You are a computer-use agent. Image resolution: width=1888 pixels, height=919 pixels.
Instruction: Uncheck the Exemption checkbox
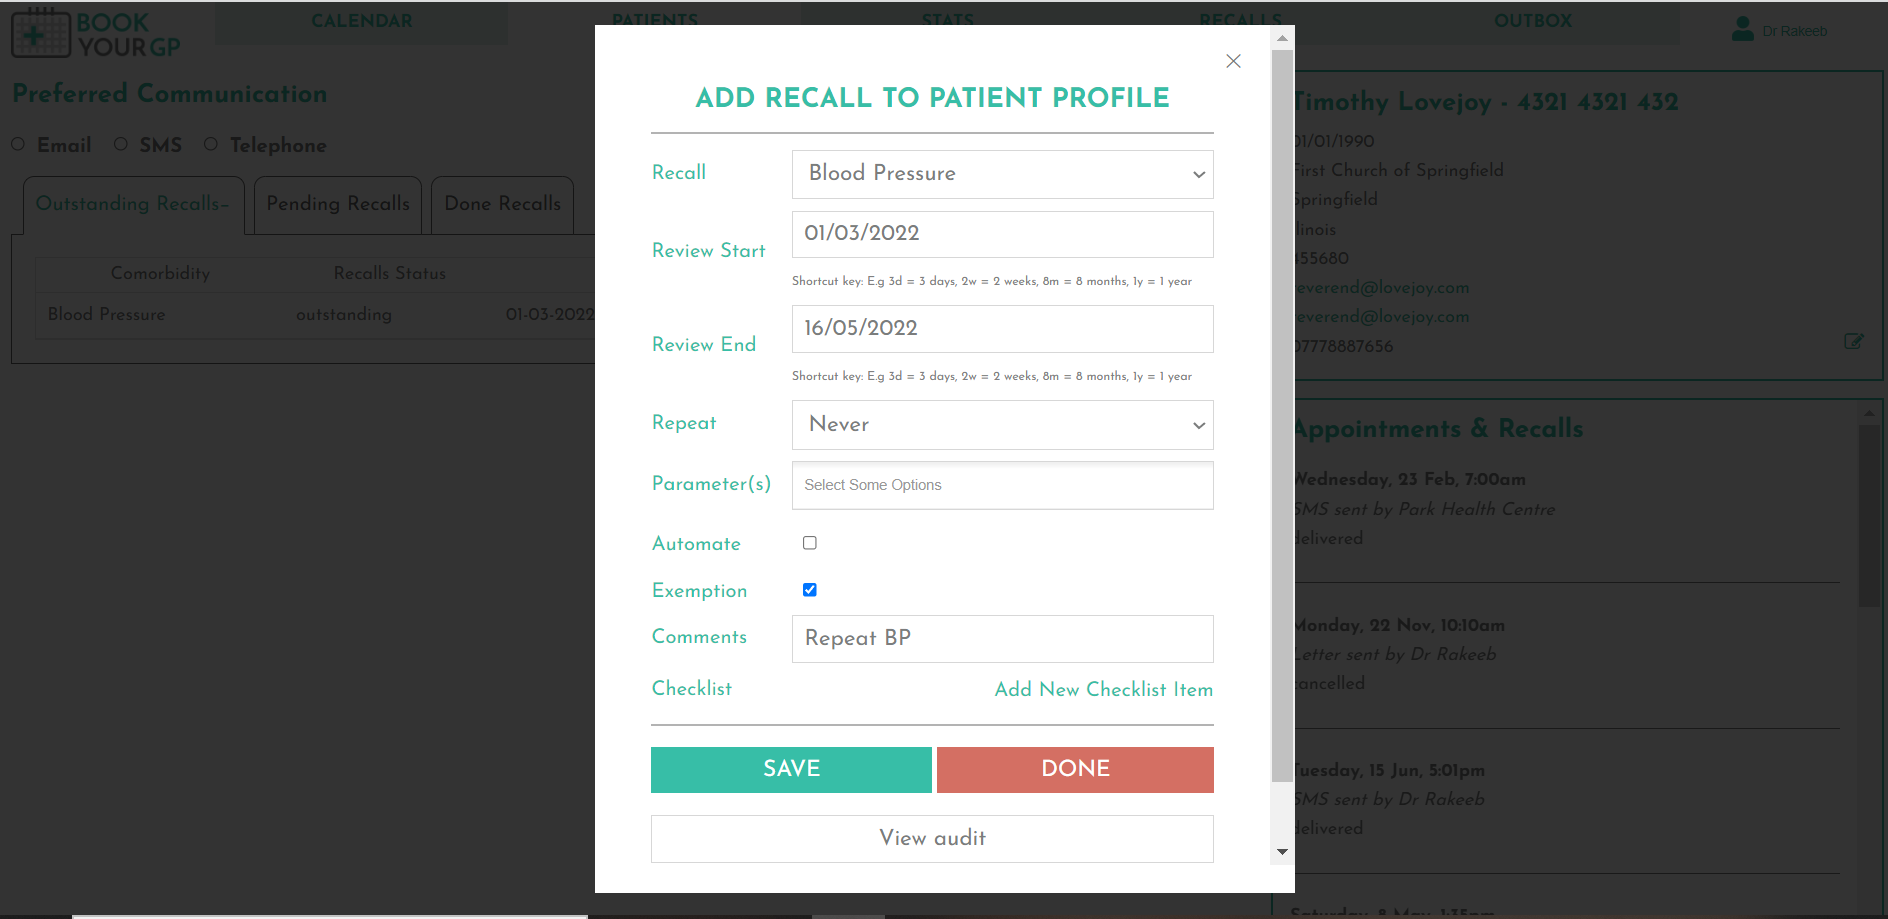809,589
